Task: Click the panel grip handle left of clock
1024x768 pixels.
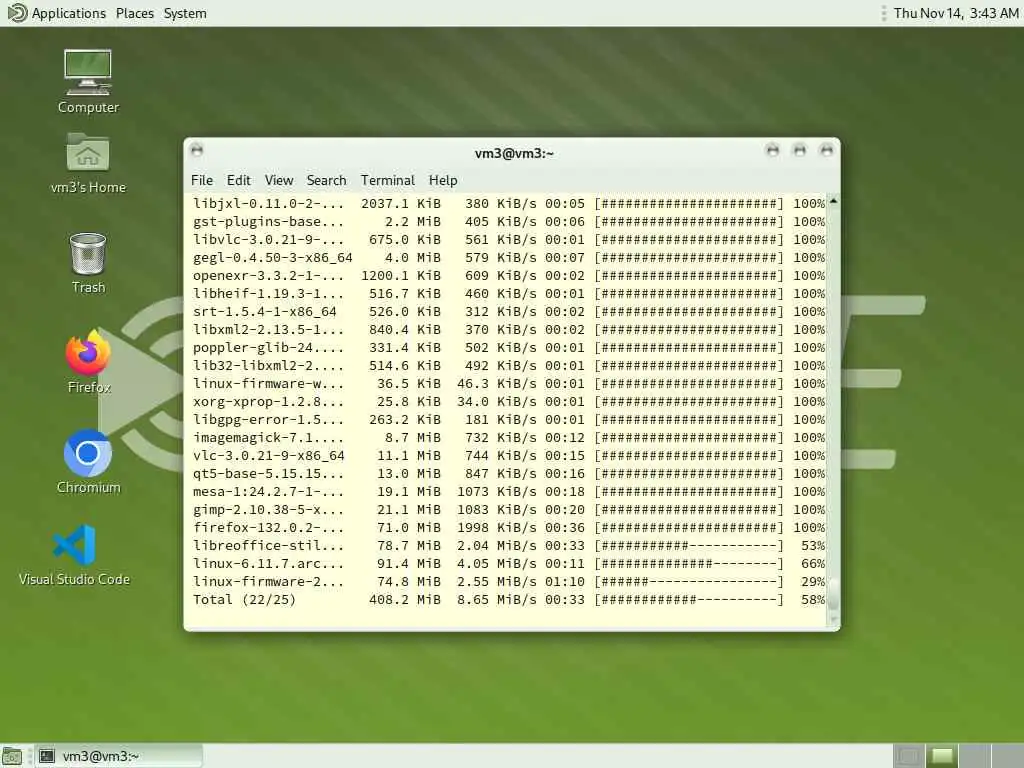Action: pyautogui.click(x=884, y=13)
